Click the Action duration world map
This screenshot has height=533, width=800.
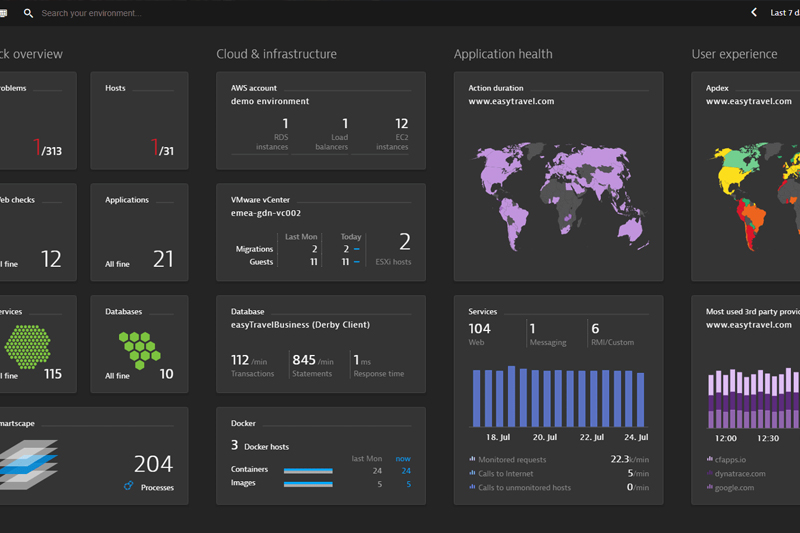point(559,197)
